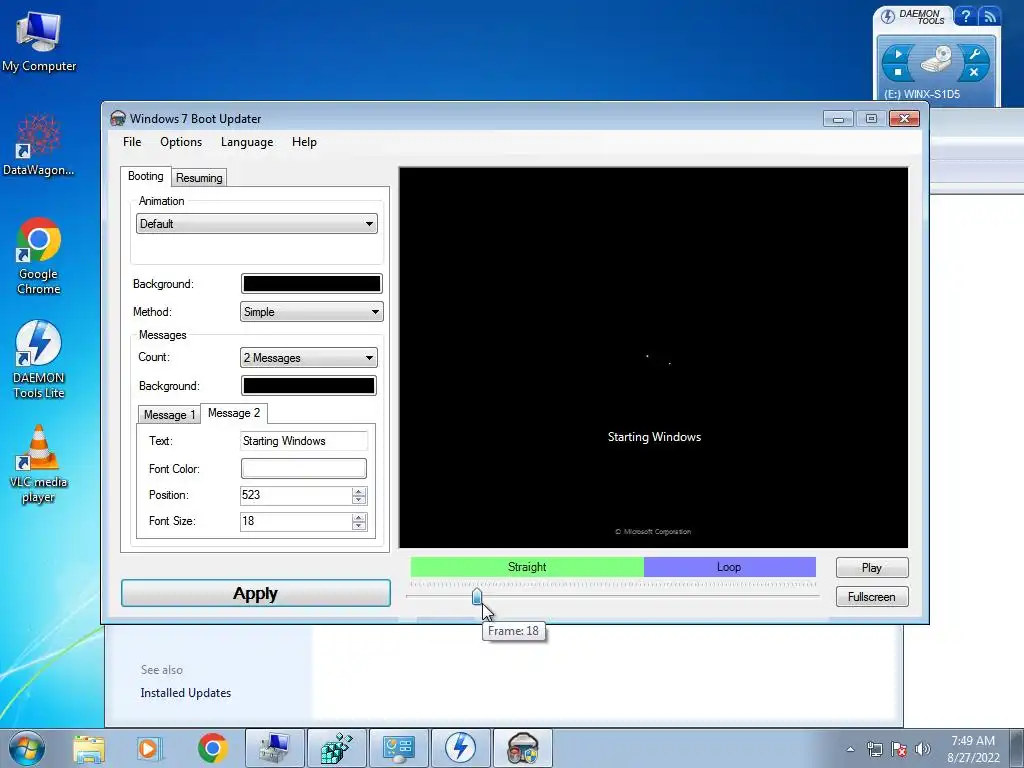This screenshot has width=1024, height=768.
Task: Decrease the Position value with the down arrow
Action: coord(359,500)
